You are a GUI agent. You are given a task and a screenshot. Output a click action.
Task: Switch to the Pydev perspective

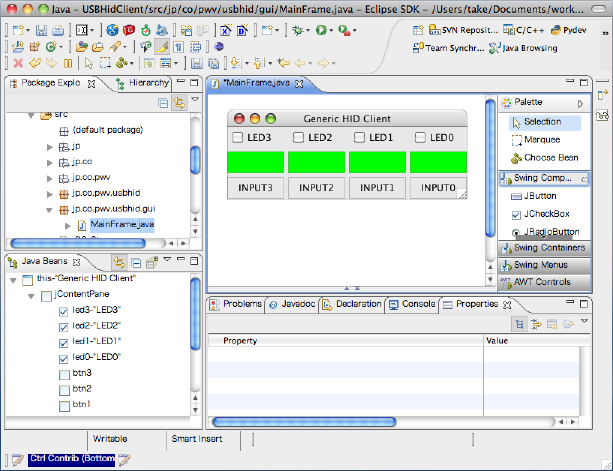click(x=571, y=30)
